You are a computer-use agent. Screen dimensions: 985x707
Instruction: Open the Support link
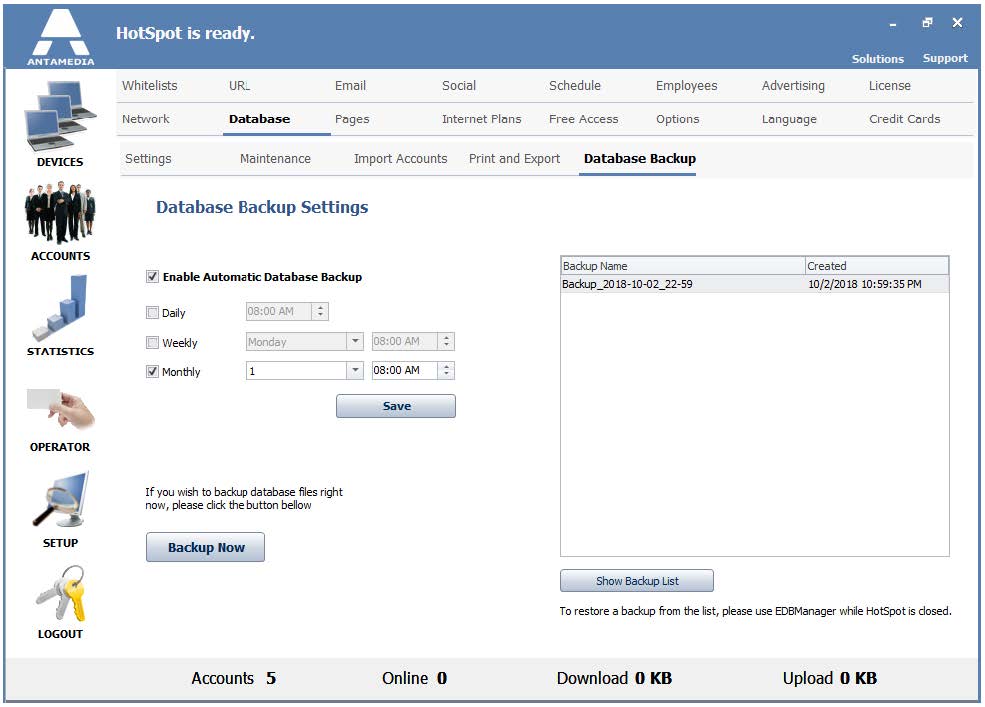[945, 58]
